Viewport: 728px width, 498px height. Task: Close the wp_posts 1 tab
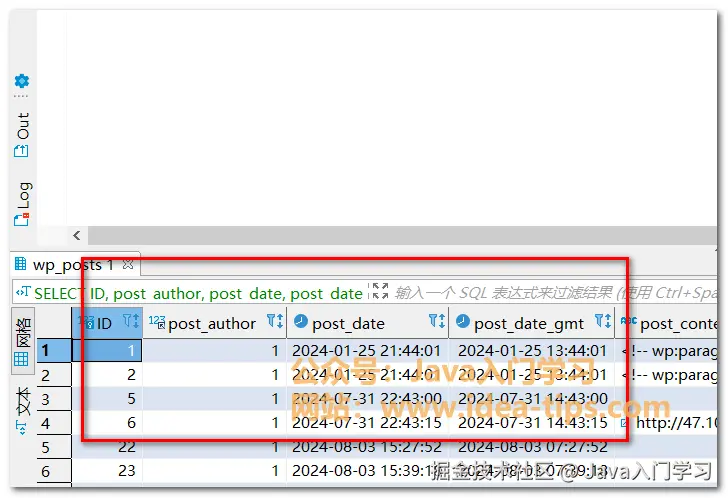click(x=128, y=265)
